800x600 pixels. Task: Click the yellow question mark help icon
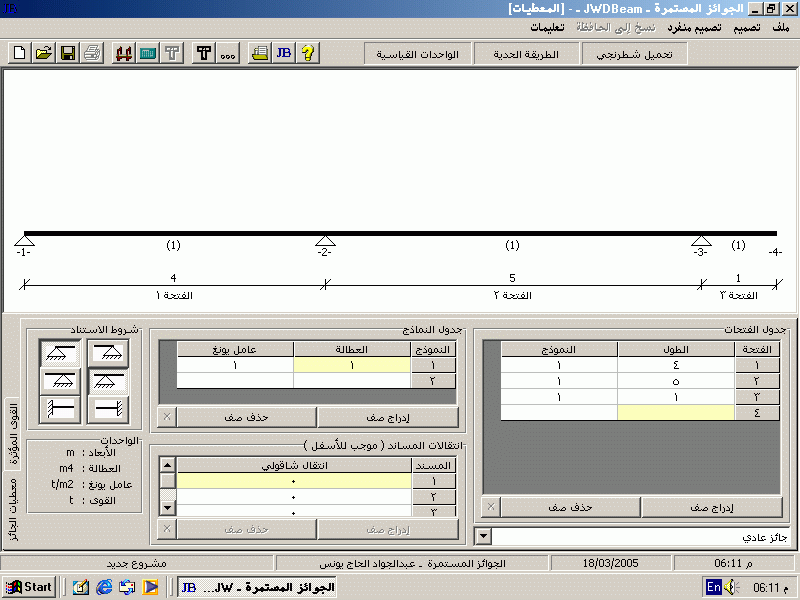[309, 53]
